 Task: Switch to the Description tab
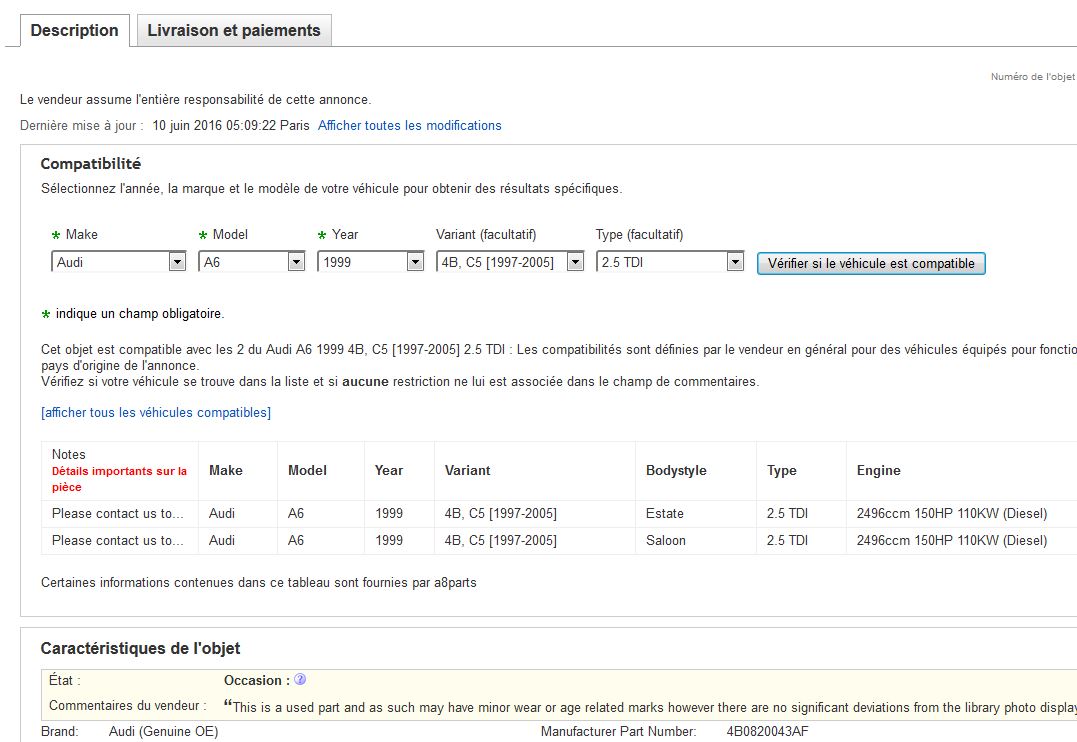(x=74, y=30)
